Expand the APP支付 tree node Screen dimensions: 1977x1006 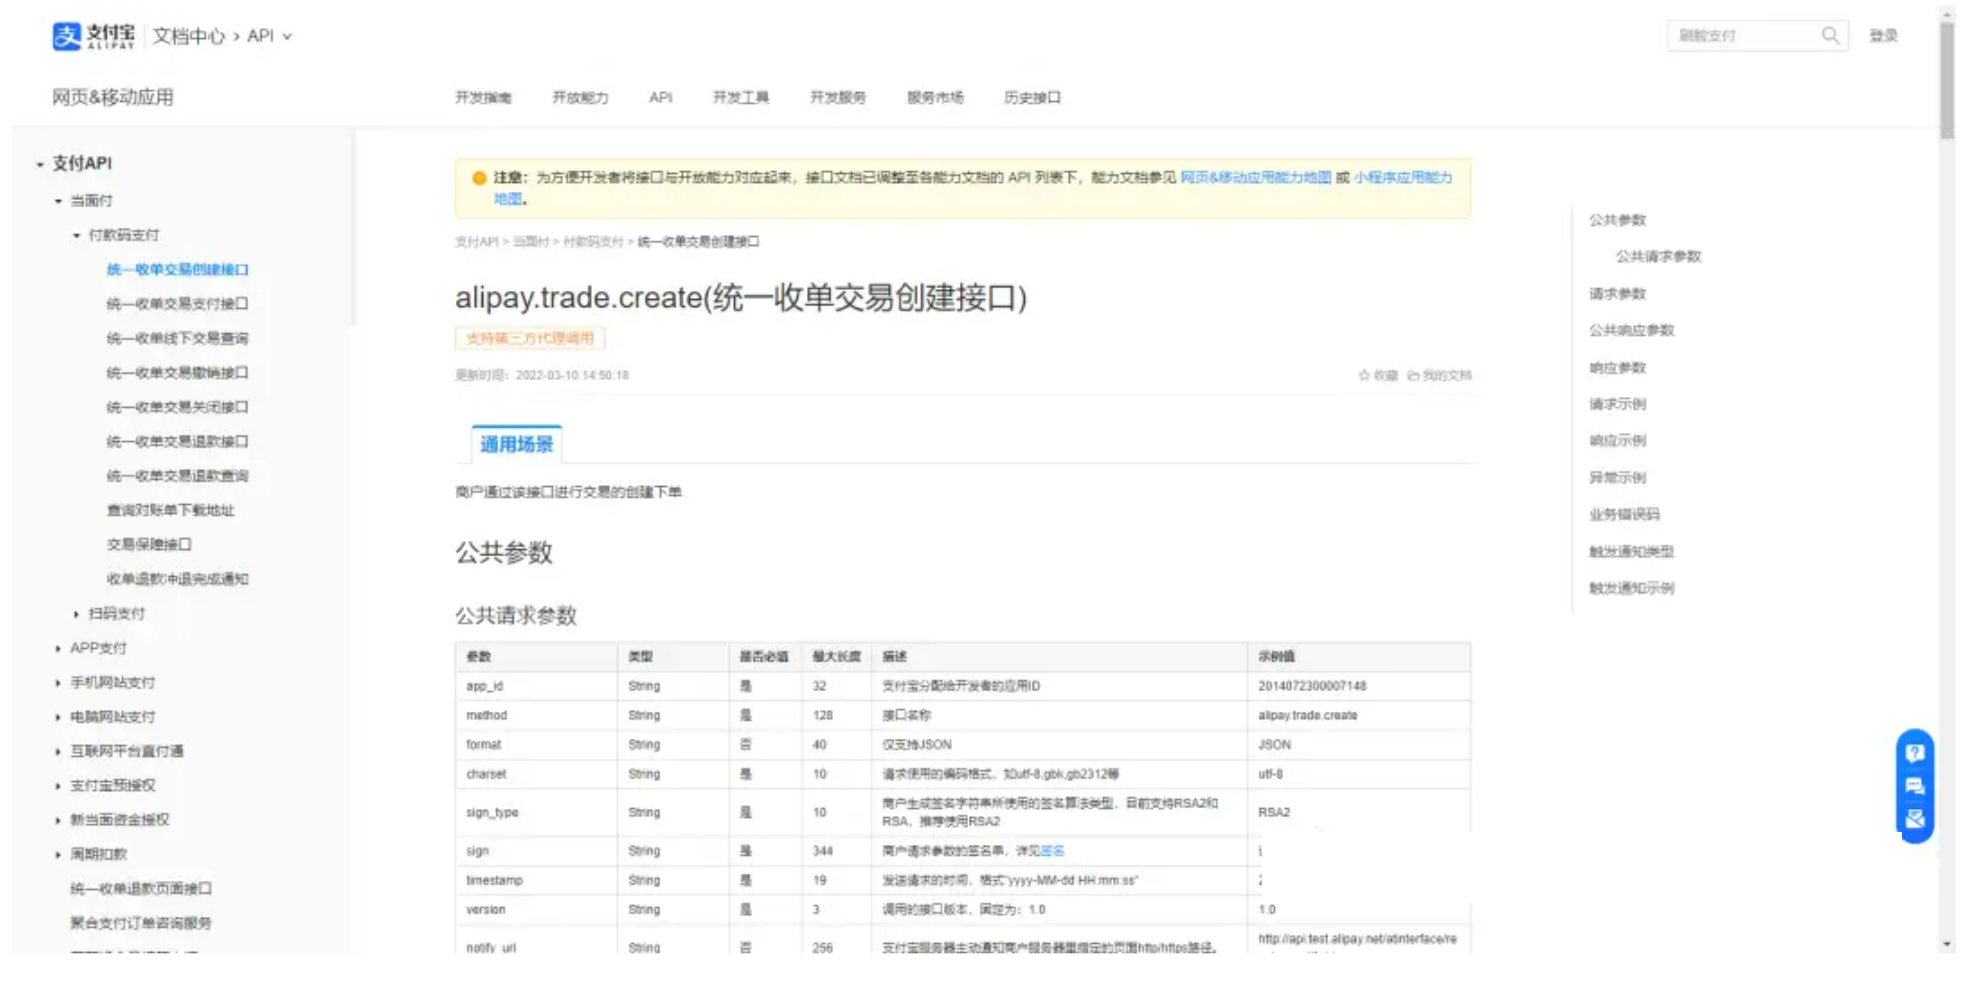coord(58,649)
